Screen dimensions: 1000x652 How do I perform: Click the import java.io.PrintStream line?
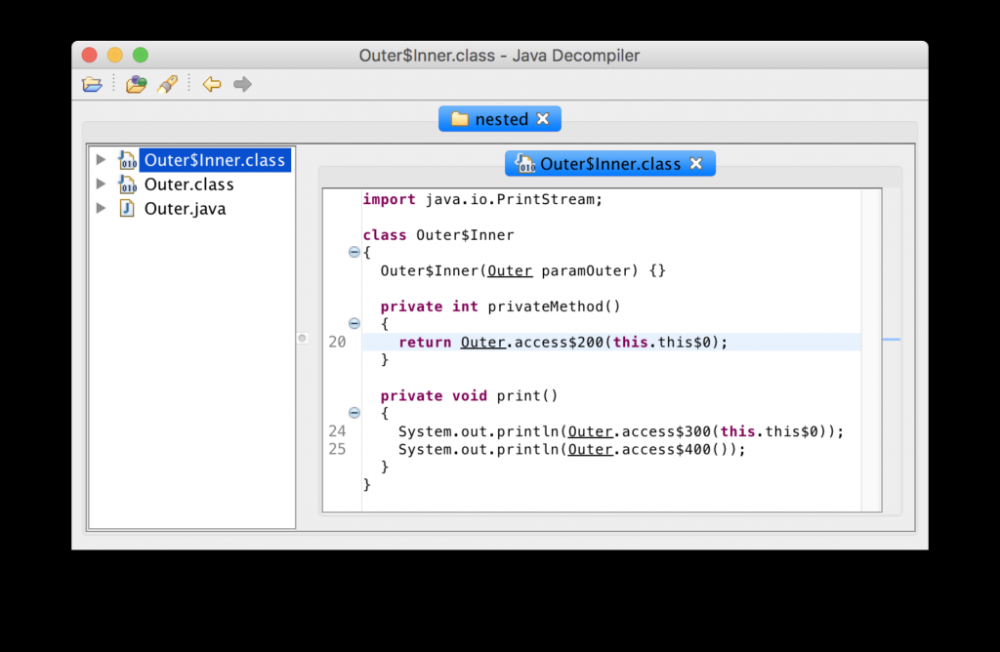click(482, 199)
